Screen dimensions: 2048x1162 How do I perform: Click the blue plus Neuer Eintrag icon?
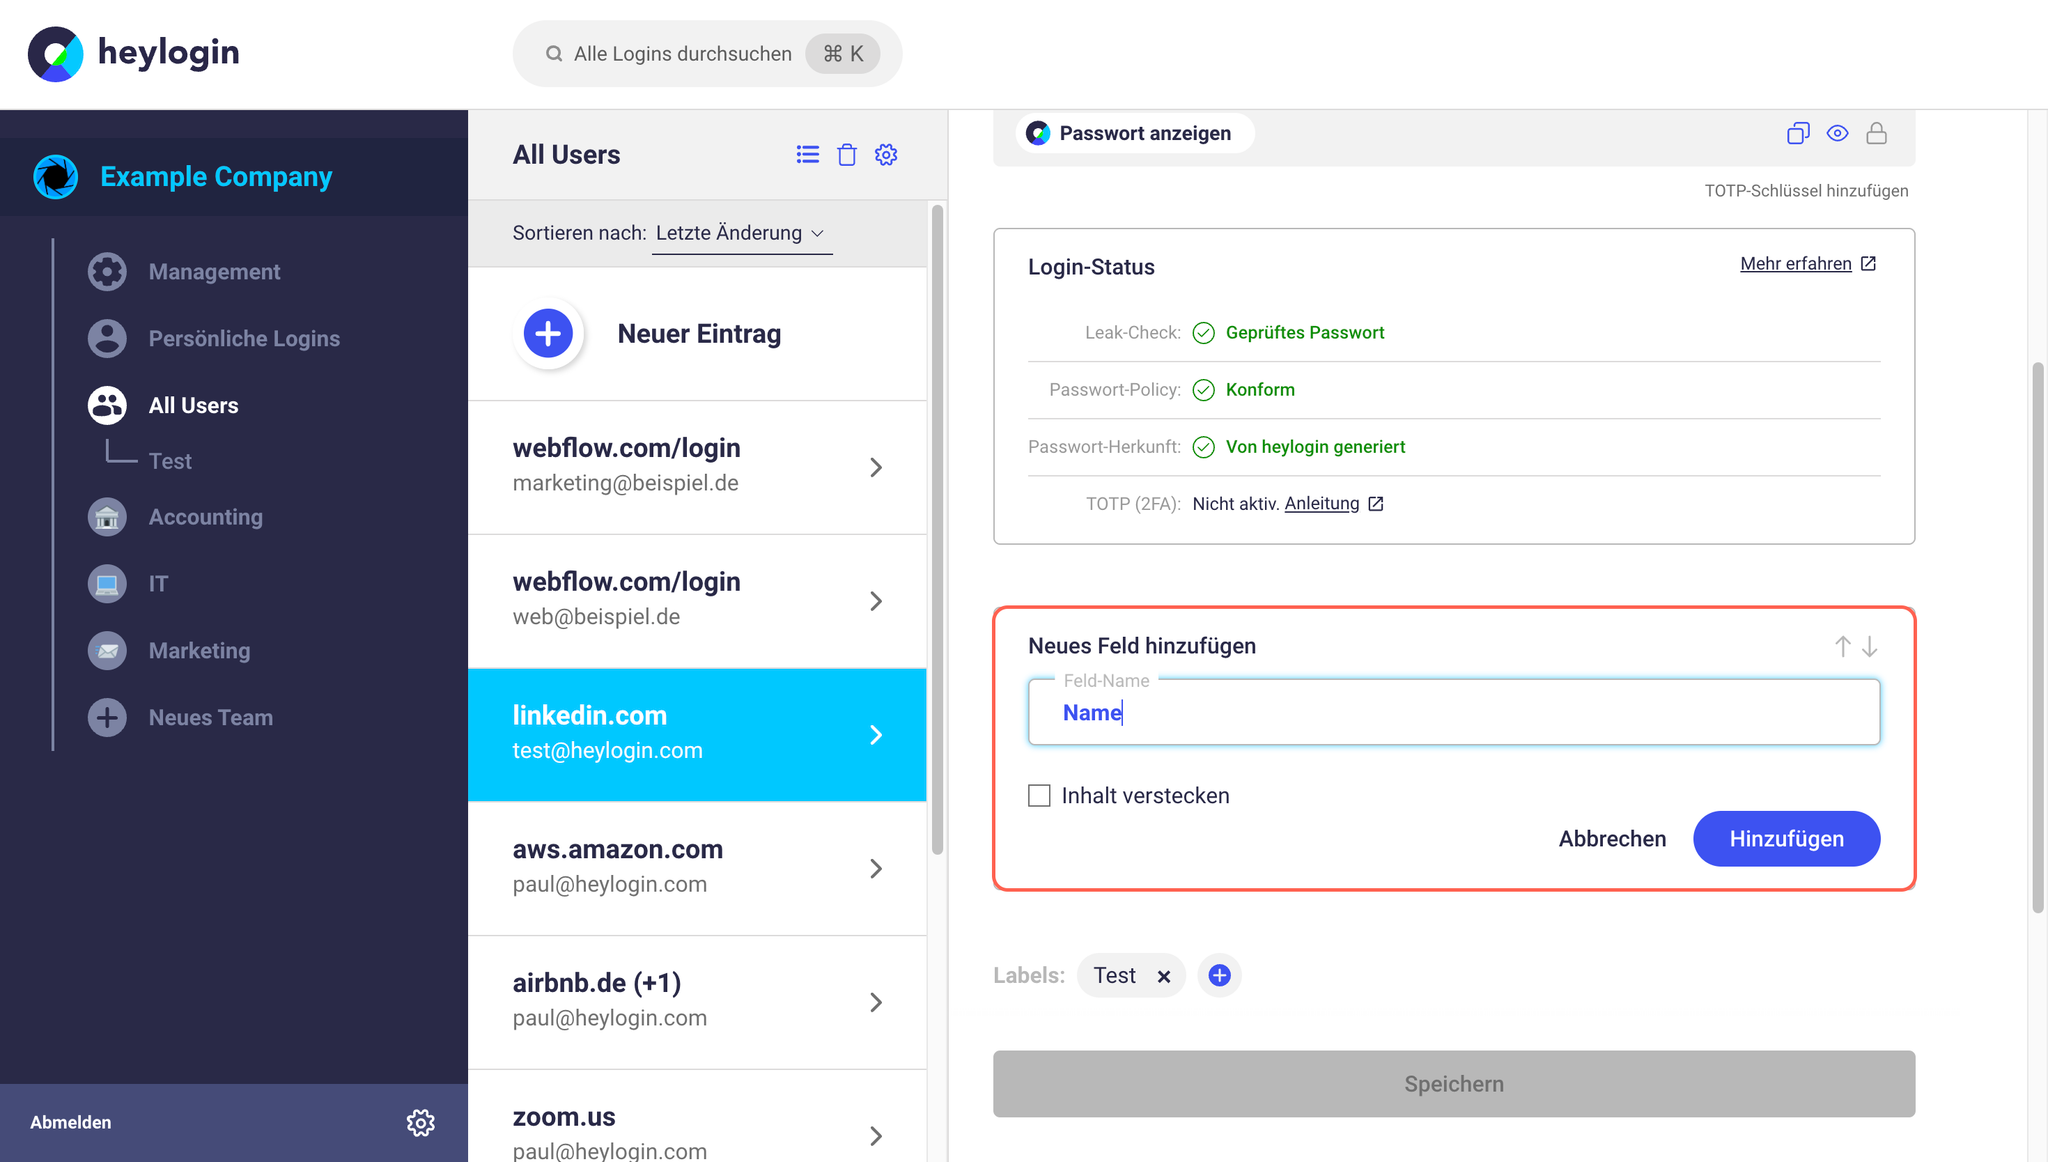tap(548, 333)
